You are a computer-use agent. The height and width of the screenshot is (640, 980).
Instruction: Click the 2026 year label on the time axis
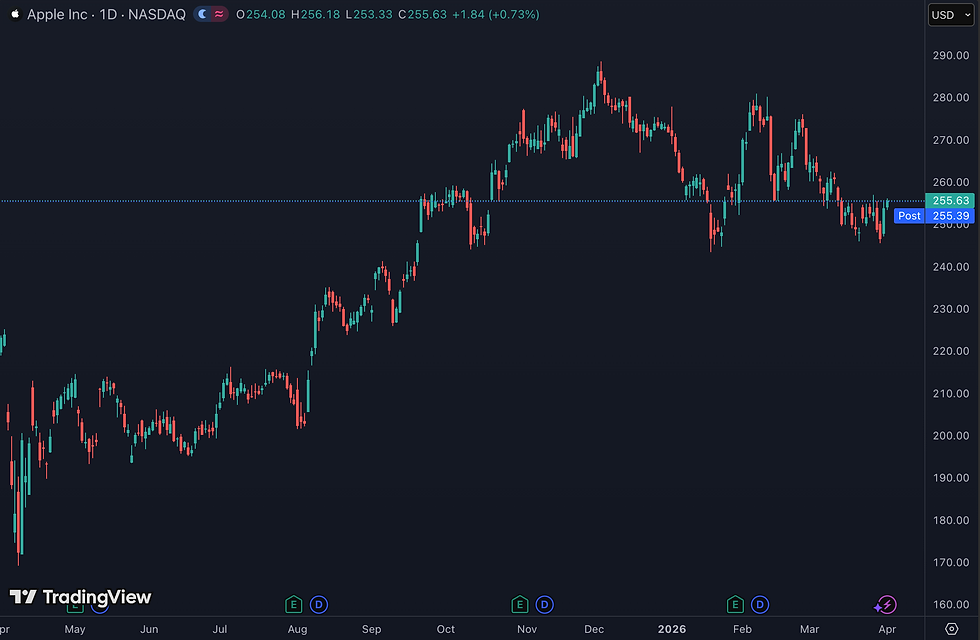click(672, 629)
